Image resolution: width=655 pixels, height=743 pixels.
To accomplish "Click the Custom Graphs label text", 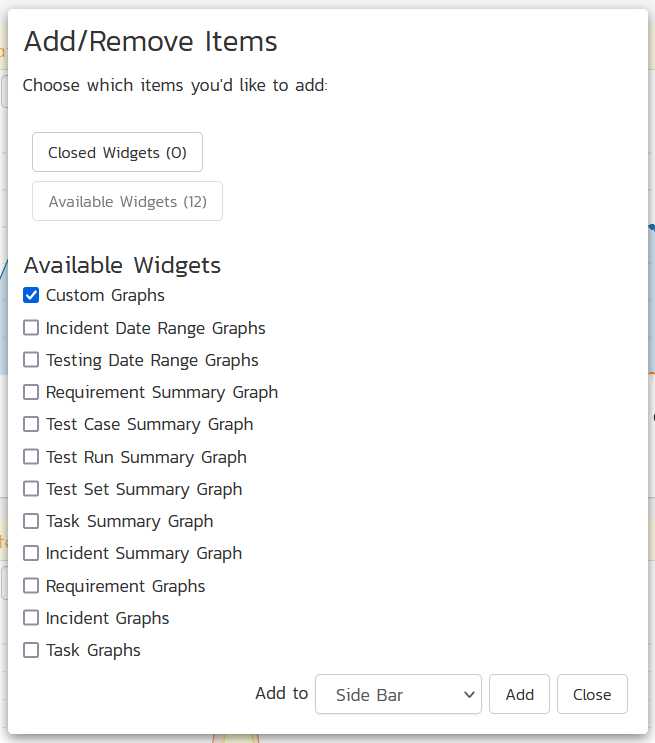I will 105,295.
